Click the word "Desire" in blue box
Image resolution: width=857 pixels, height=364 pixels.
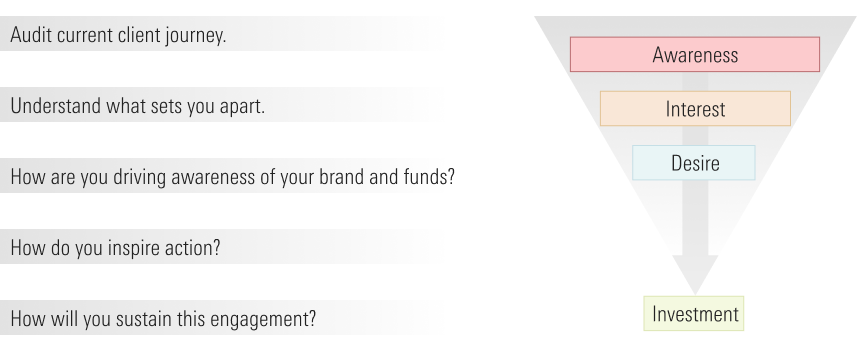pyautogui.click(x=695, y=163)
